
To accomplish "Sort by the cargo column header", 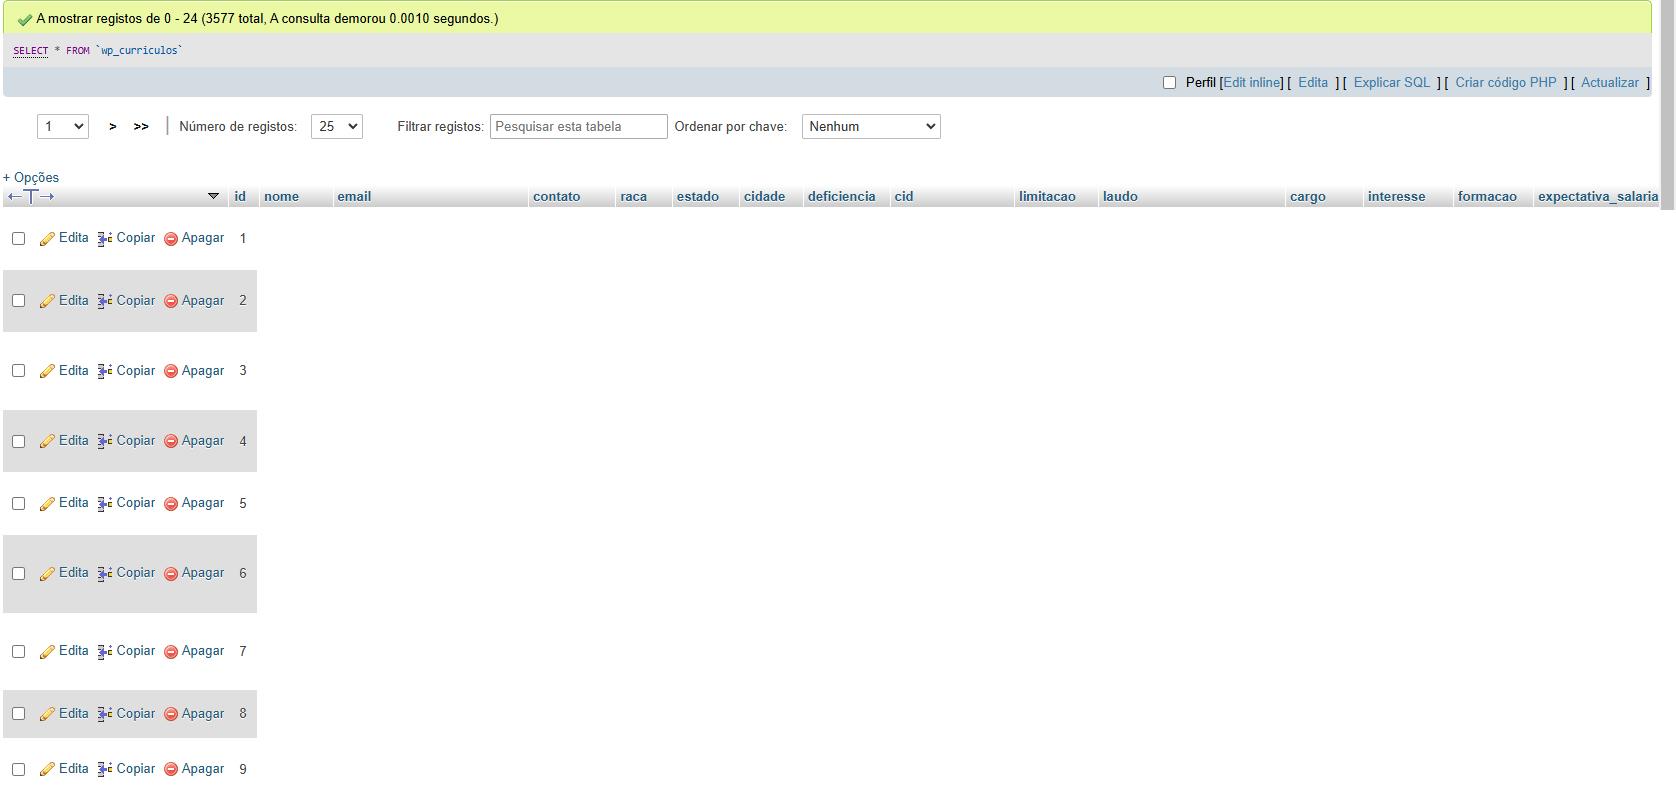I will [1307, 196].
